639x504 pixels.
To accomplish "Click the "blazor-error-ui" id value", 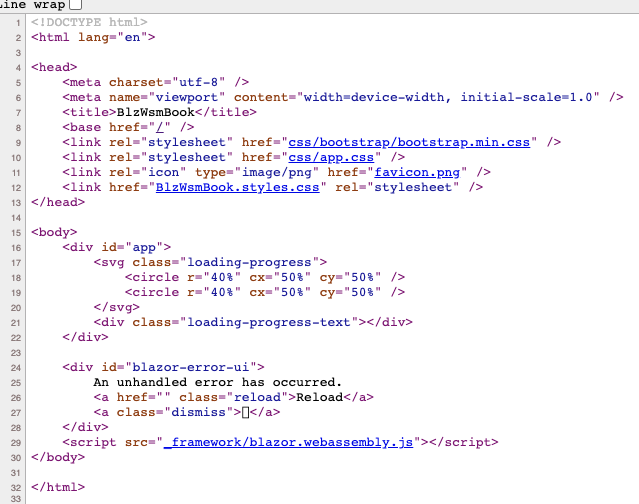I will point(190,367).
